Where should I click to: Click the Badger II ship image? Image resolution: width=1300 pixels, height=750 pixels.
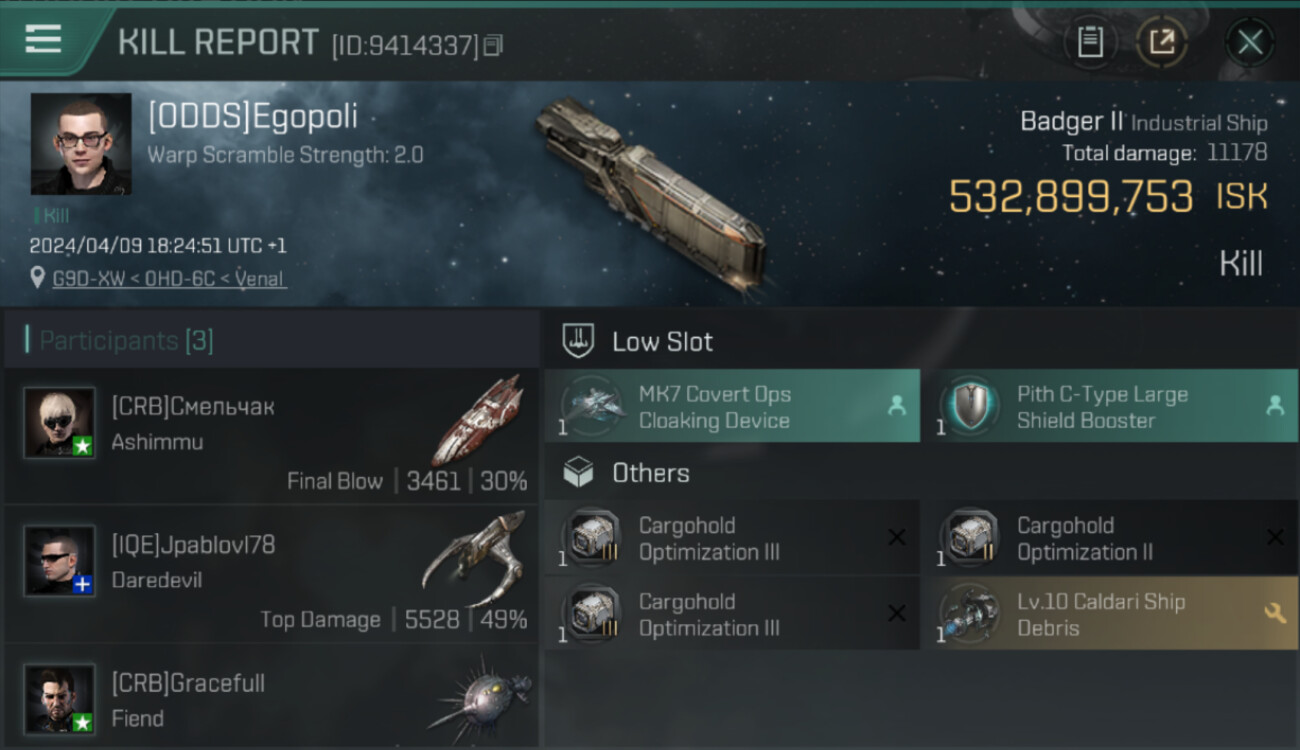pos(650,190)
